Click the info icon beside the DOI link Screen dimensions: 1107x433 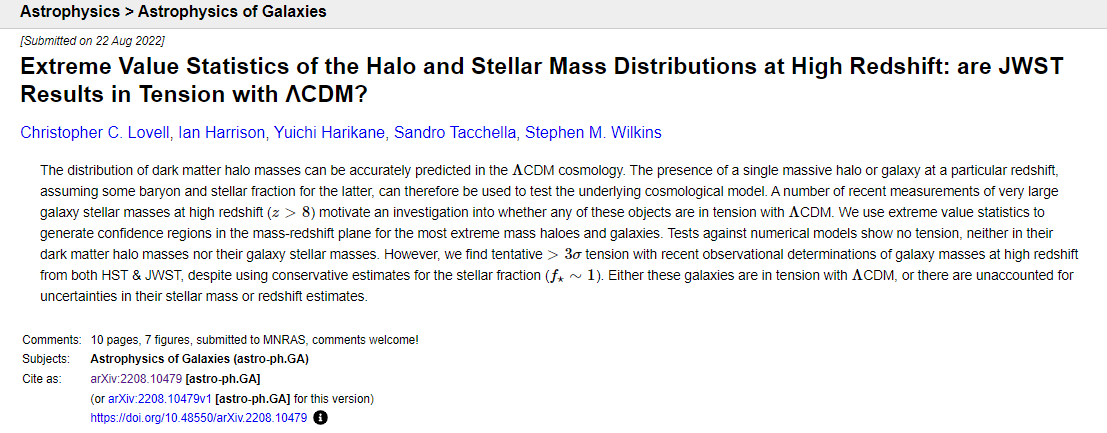click(x=320, y=417)
